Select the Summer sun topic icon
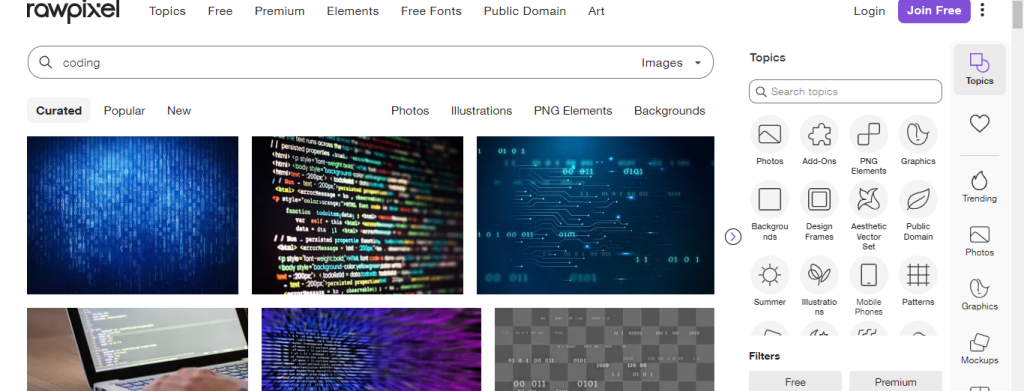 (769, 275)
